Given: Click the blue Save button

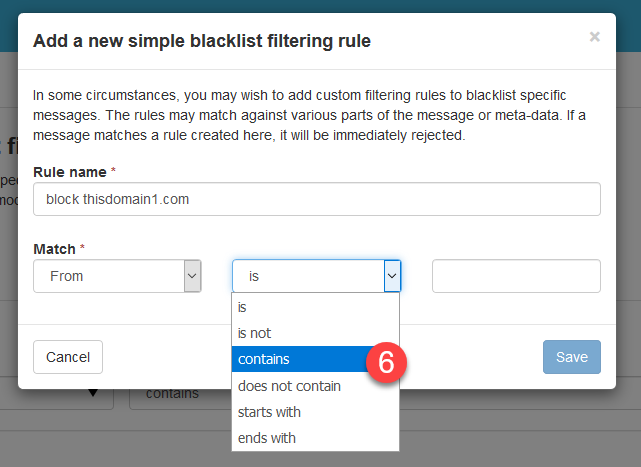Looking at the screenshot, I should point(571,357).
